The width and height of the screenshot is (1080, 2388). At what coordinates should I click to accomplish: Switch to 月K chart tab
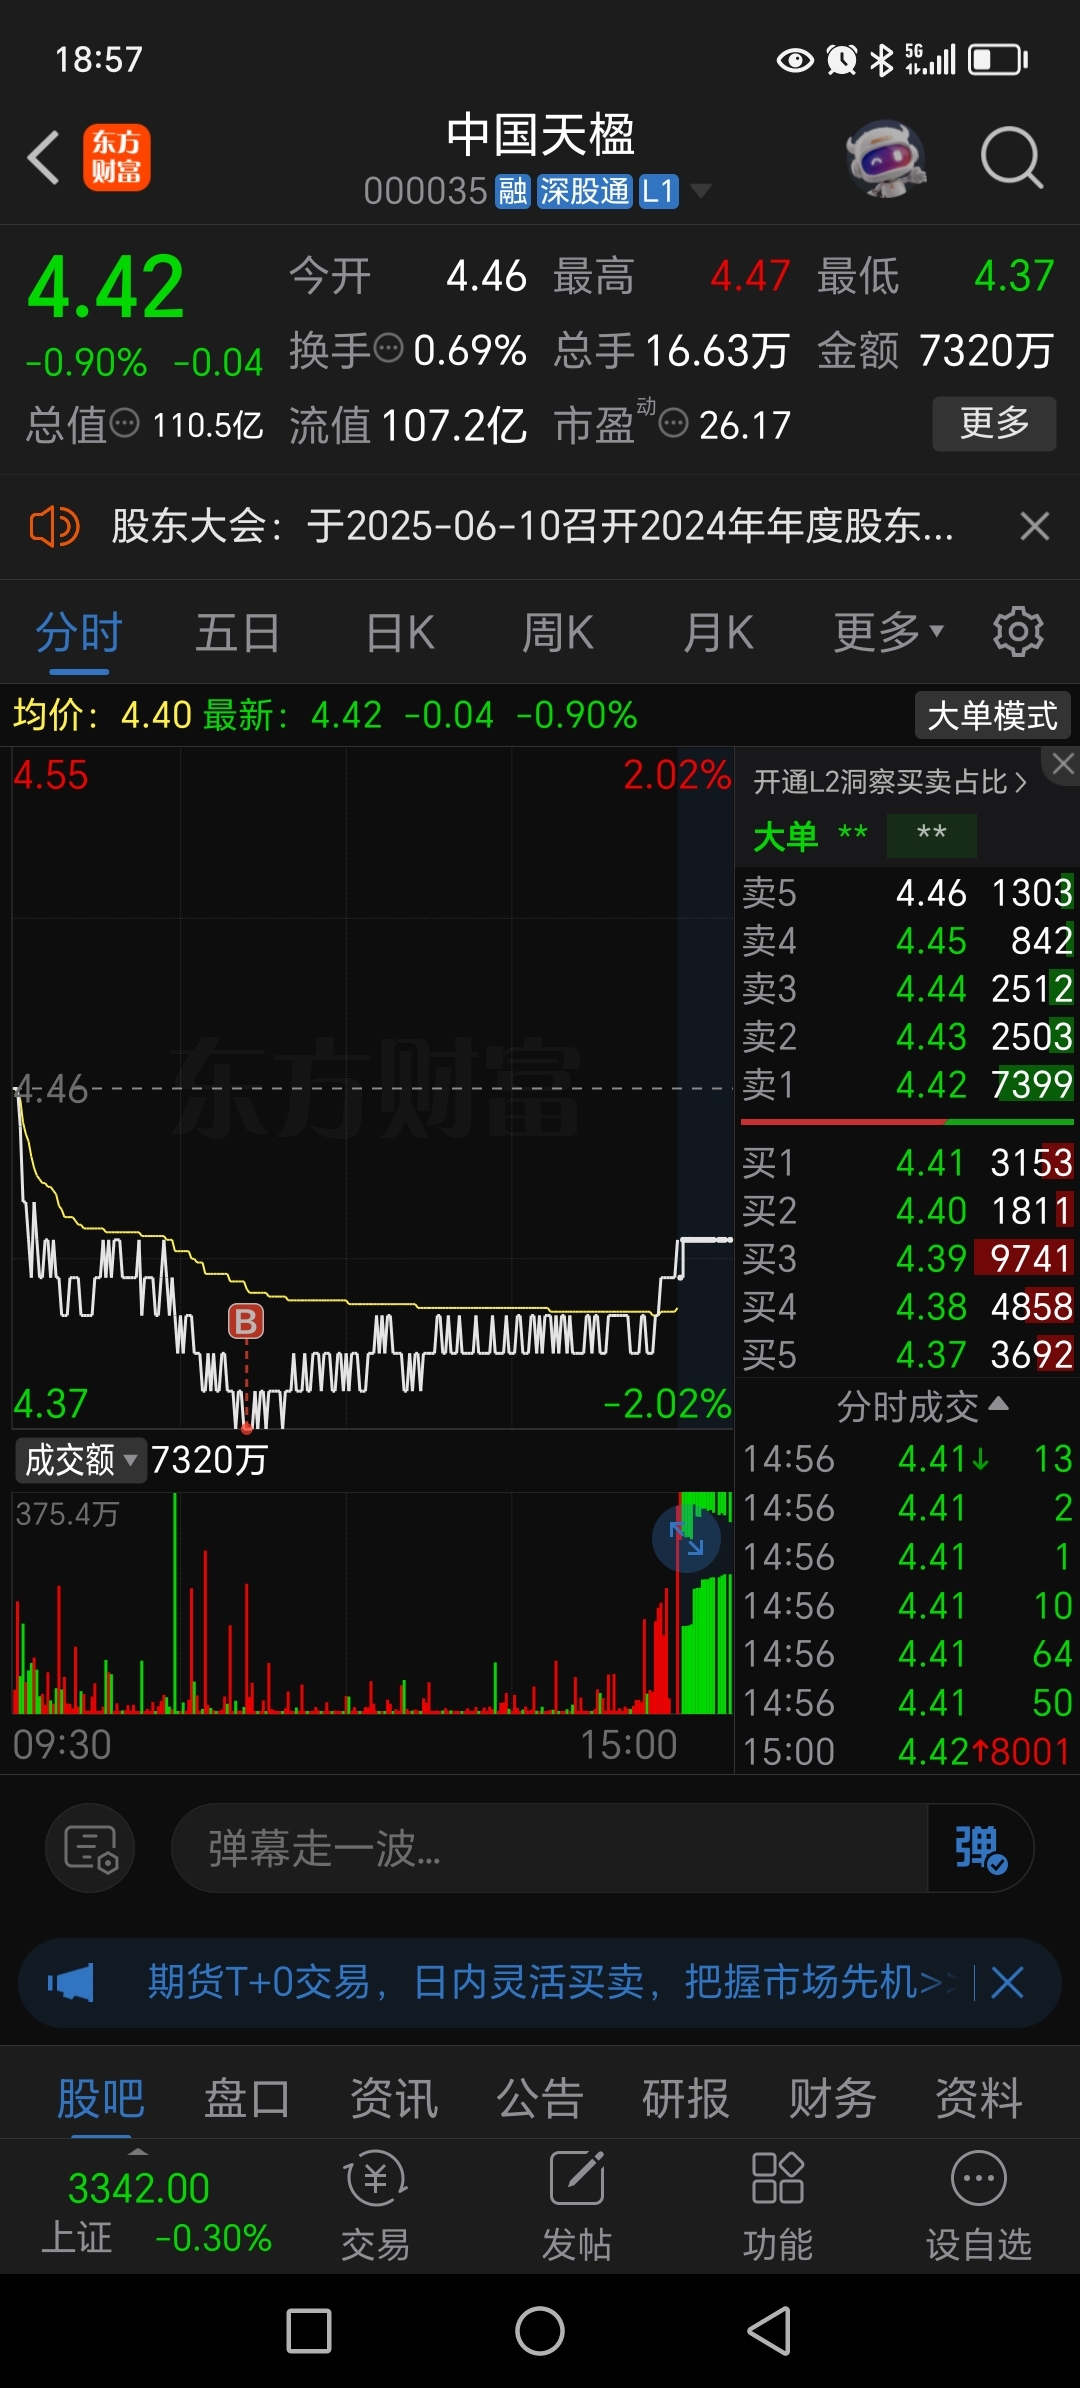[x=719, y=633]
